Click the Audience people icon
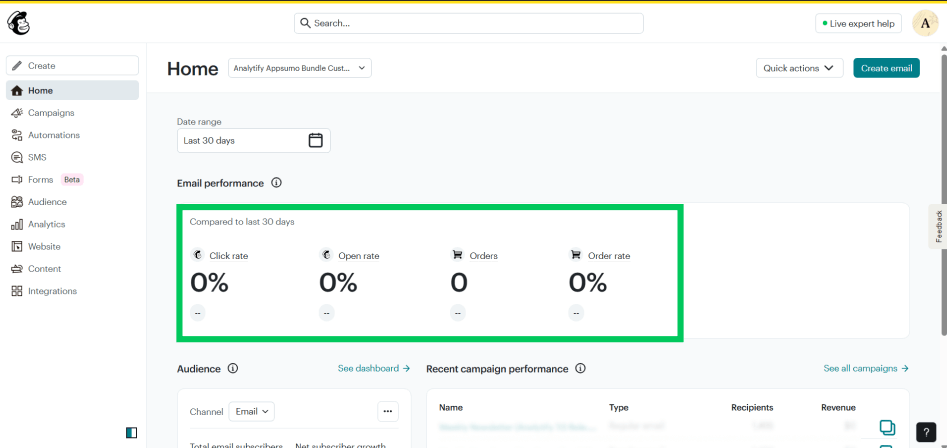 pos(17,202)
